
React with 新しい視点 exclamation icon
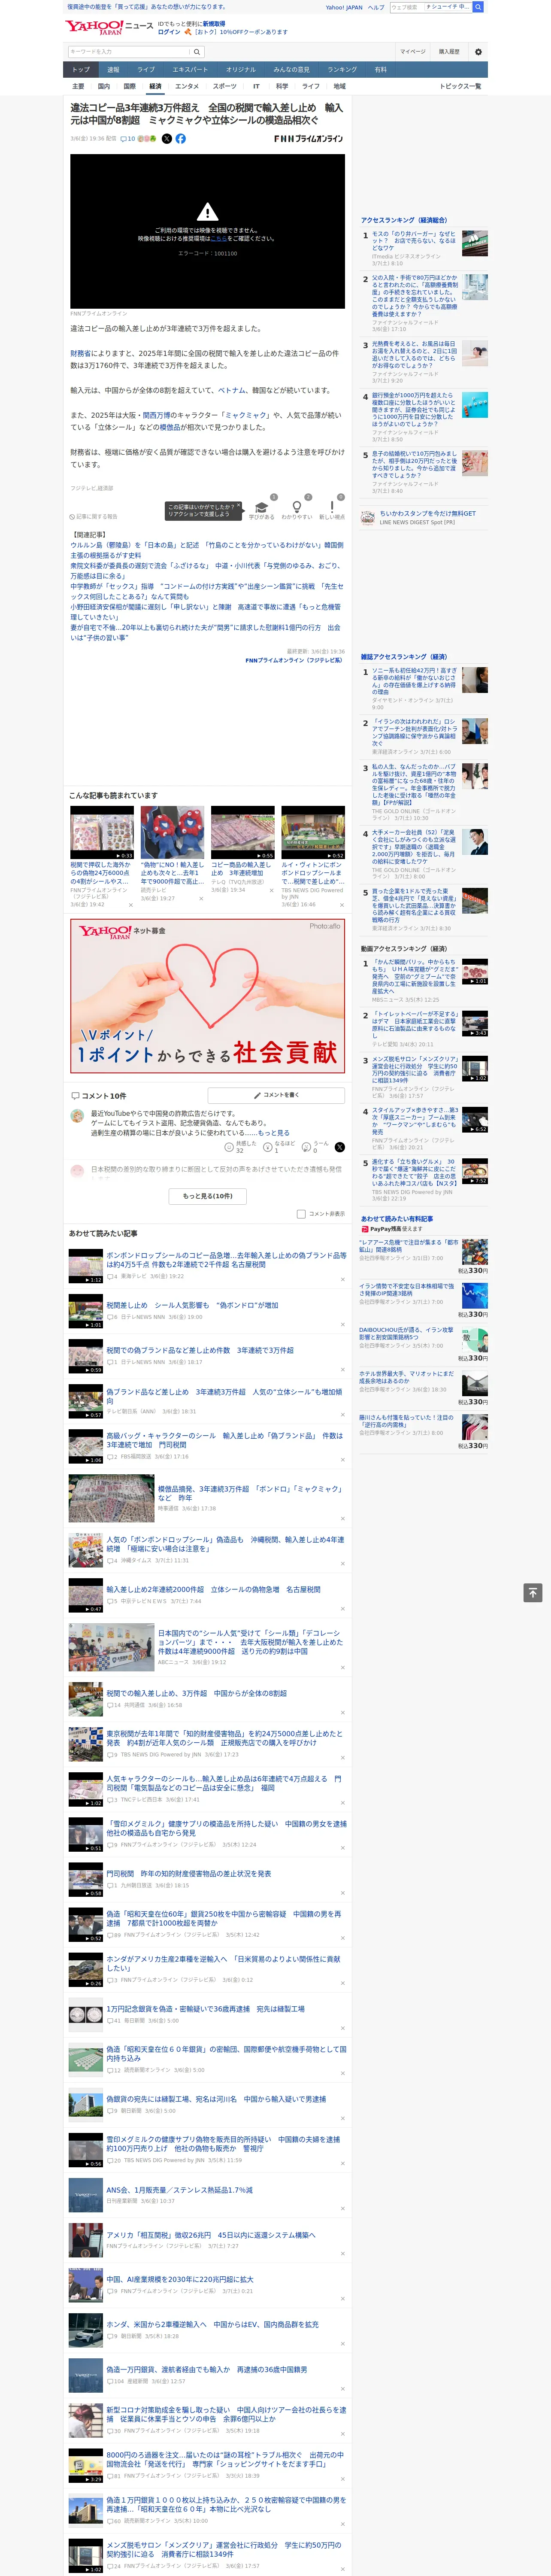pyautogui.click(x=332, y=507)
